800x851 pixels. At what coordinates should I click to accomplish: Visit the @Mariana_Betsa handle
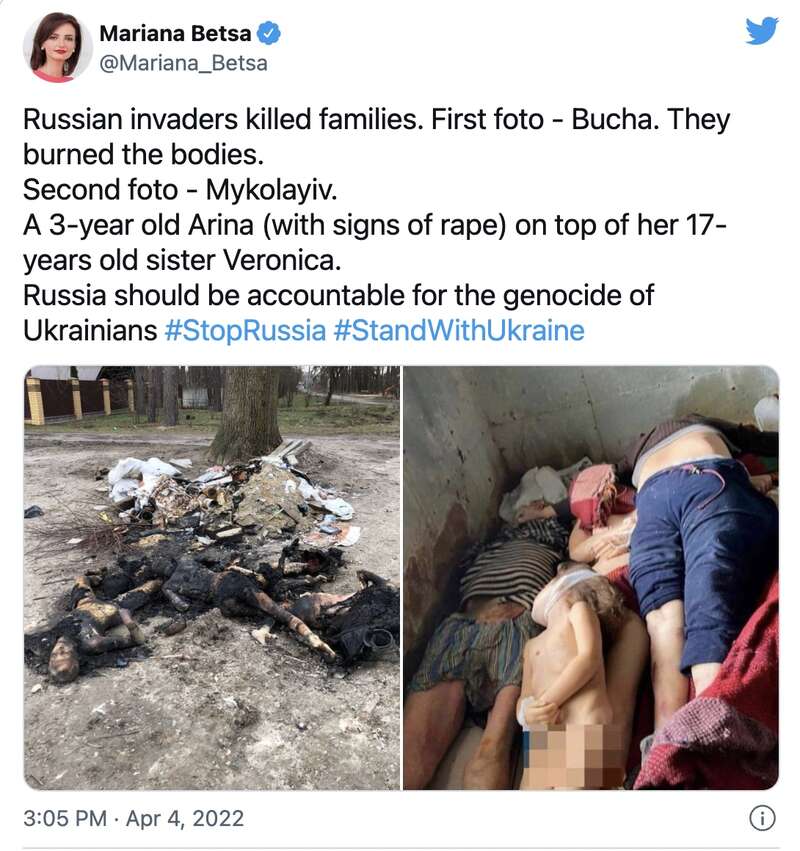pyautogui.click(x=183, y=63)
